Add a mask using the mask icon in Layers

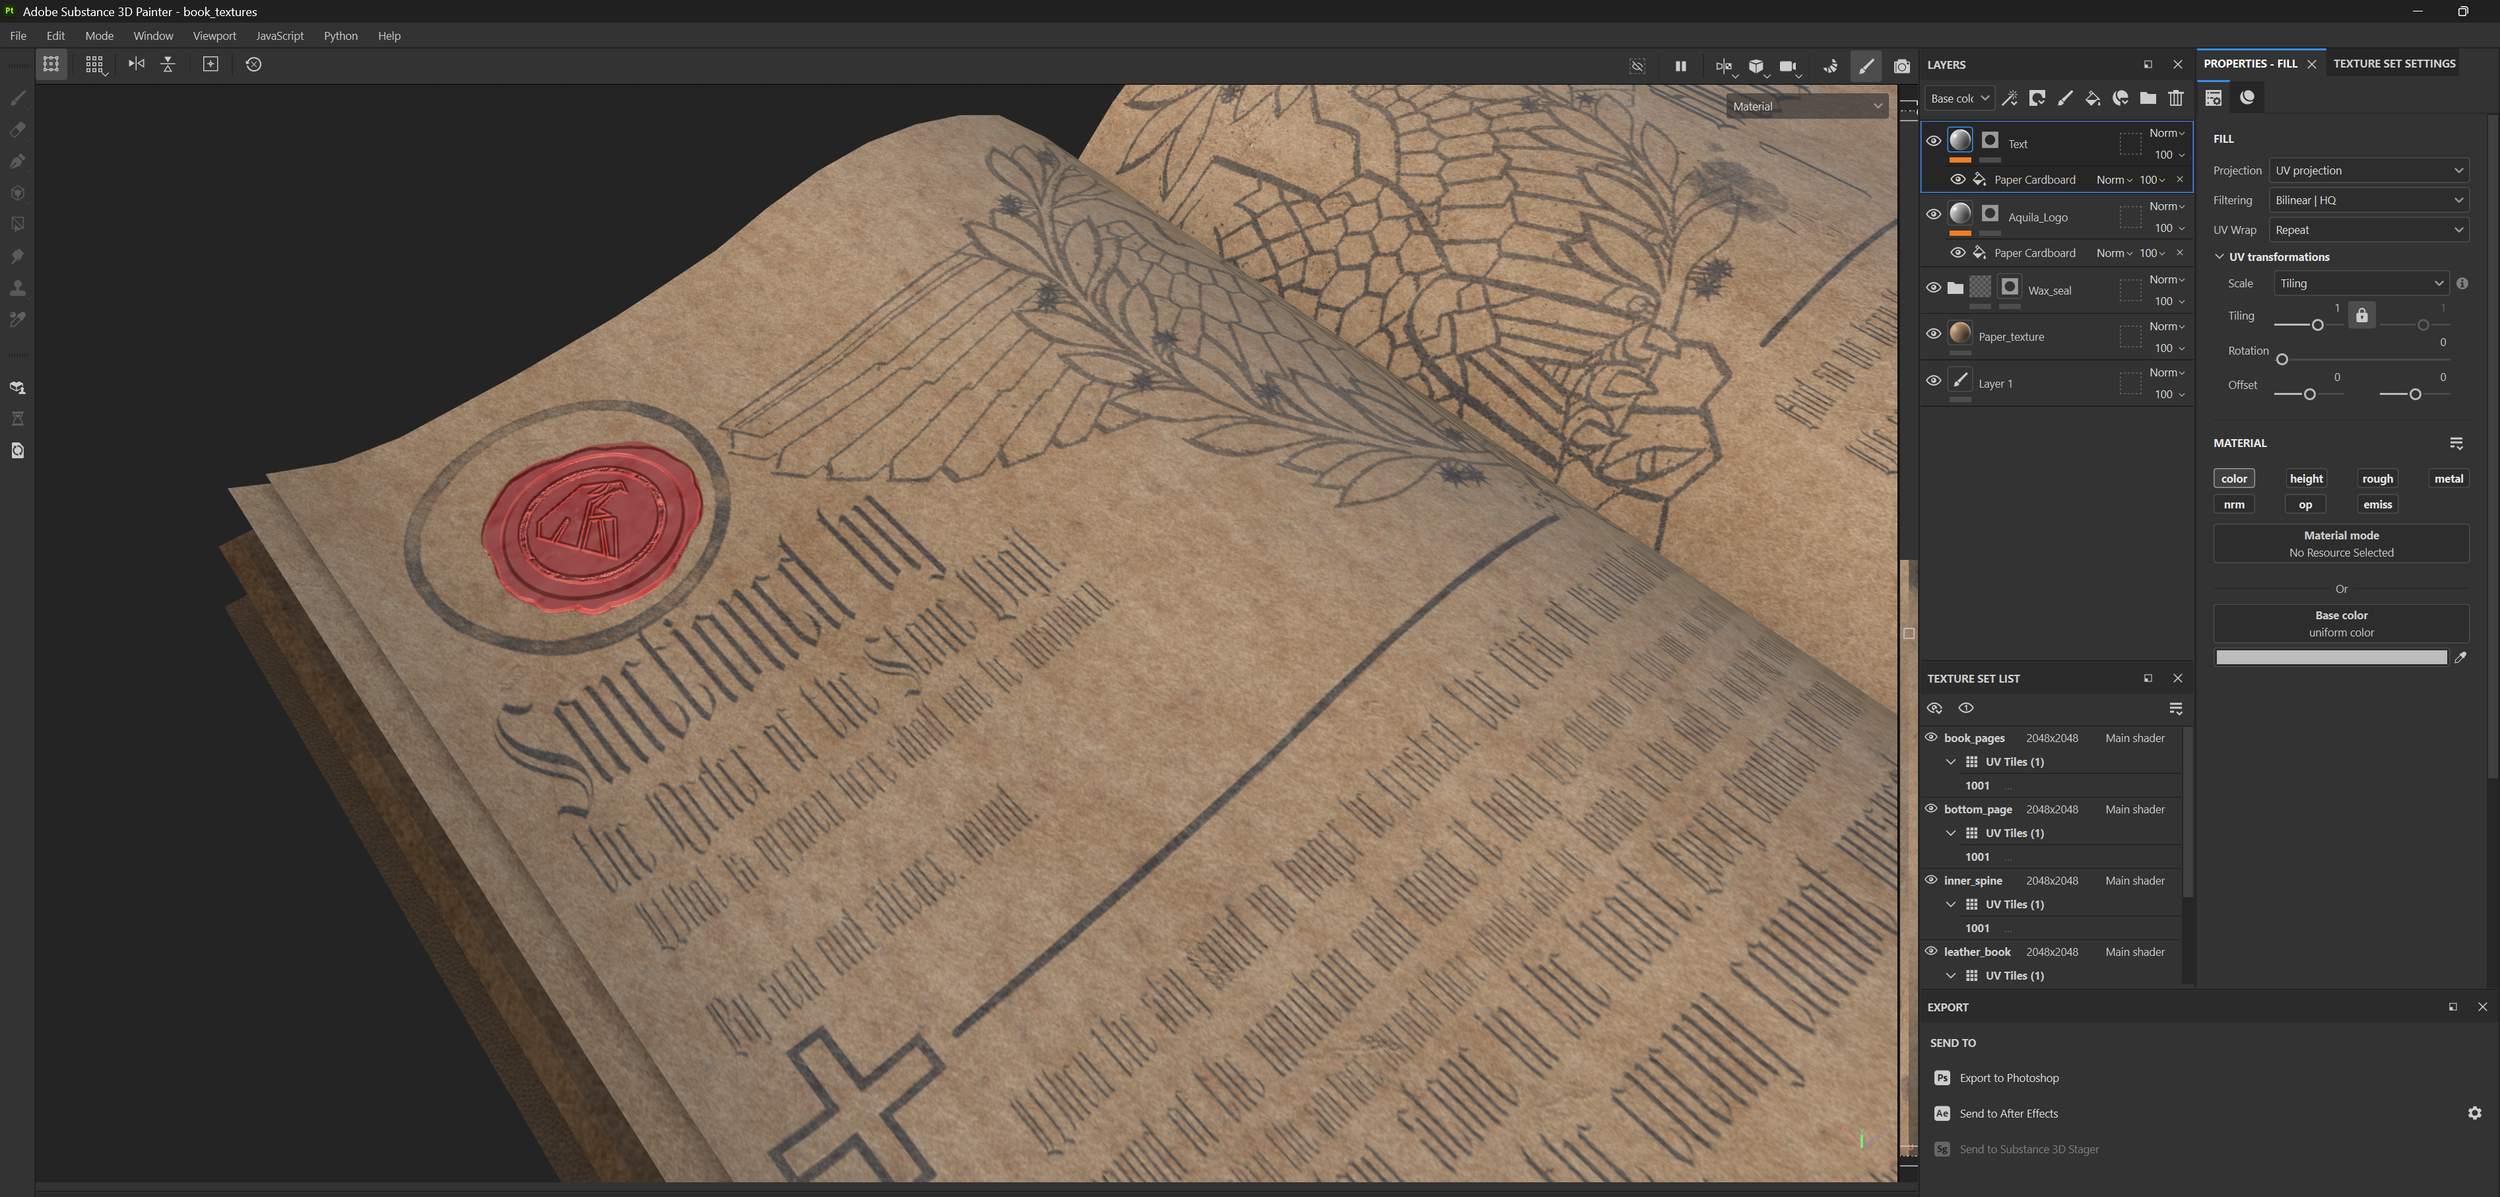pyautogui.click(x=2037, y=98)
